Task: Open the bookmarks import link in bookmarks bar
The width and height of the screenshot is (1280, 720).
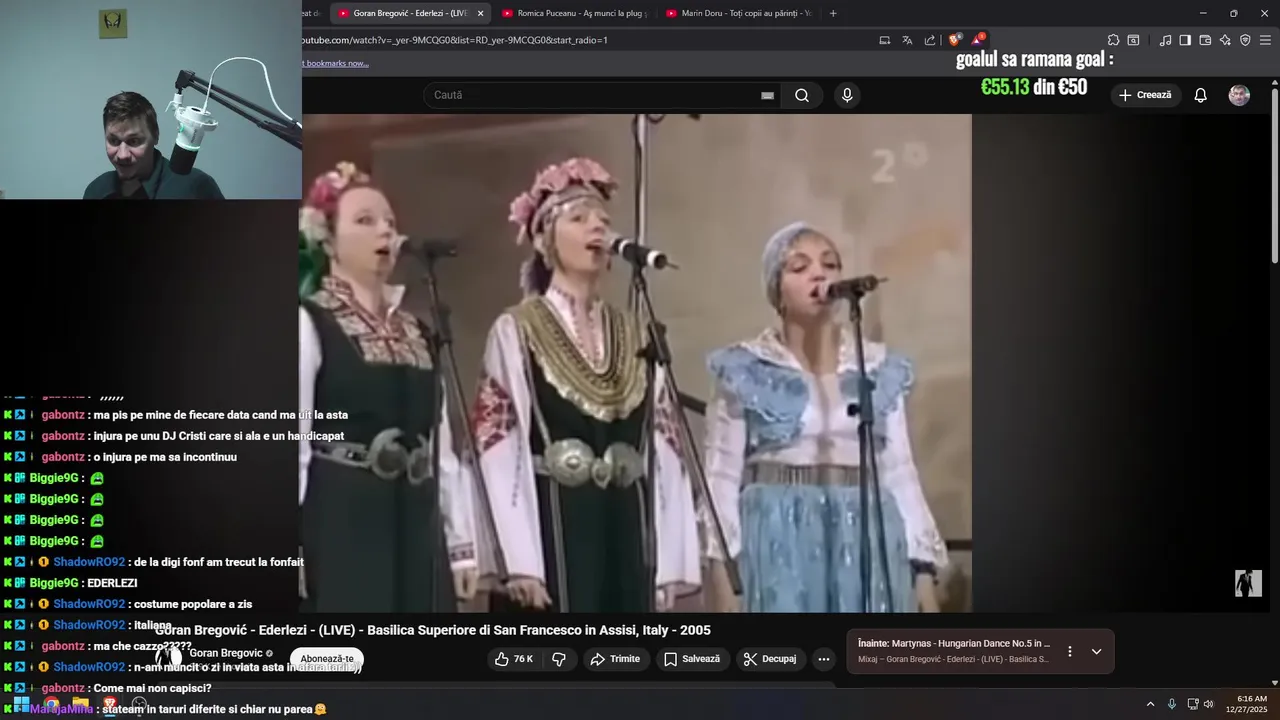Action: coord(336,63)
